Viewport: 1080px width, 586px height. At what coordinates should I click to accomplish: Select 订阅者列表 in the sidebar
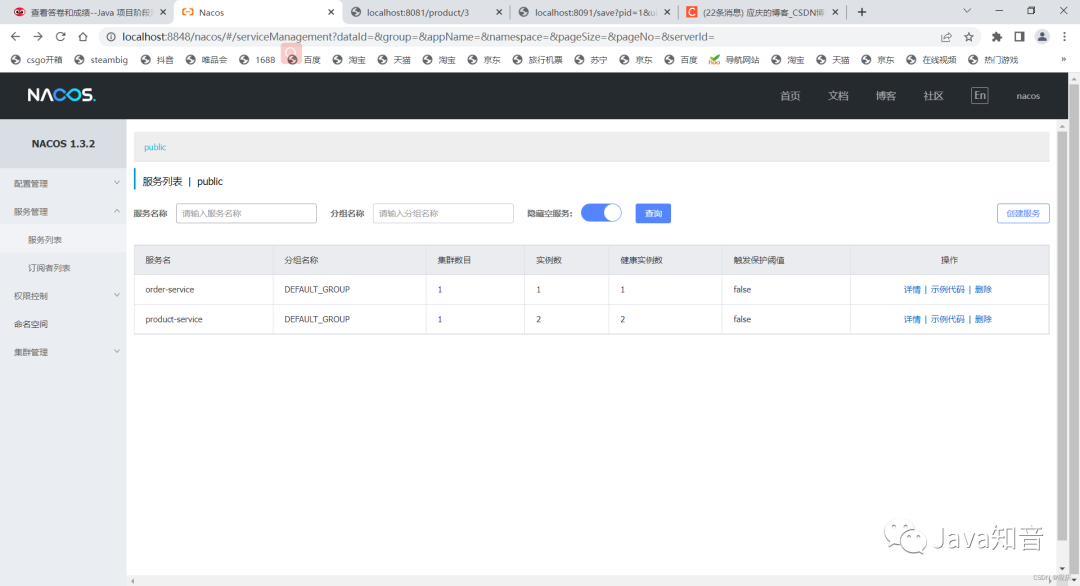point(49,268)
